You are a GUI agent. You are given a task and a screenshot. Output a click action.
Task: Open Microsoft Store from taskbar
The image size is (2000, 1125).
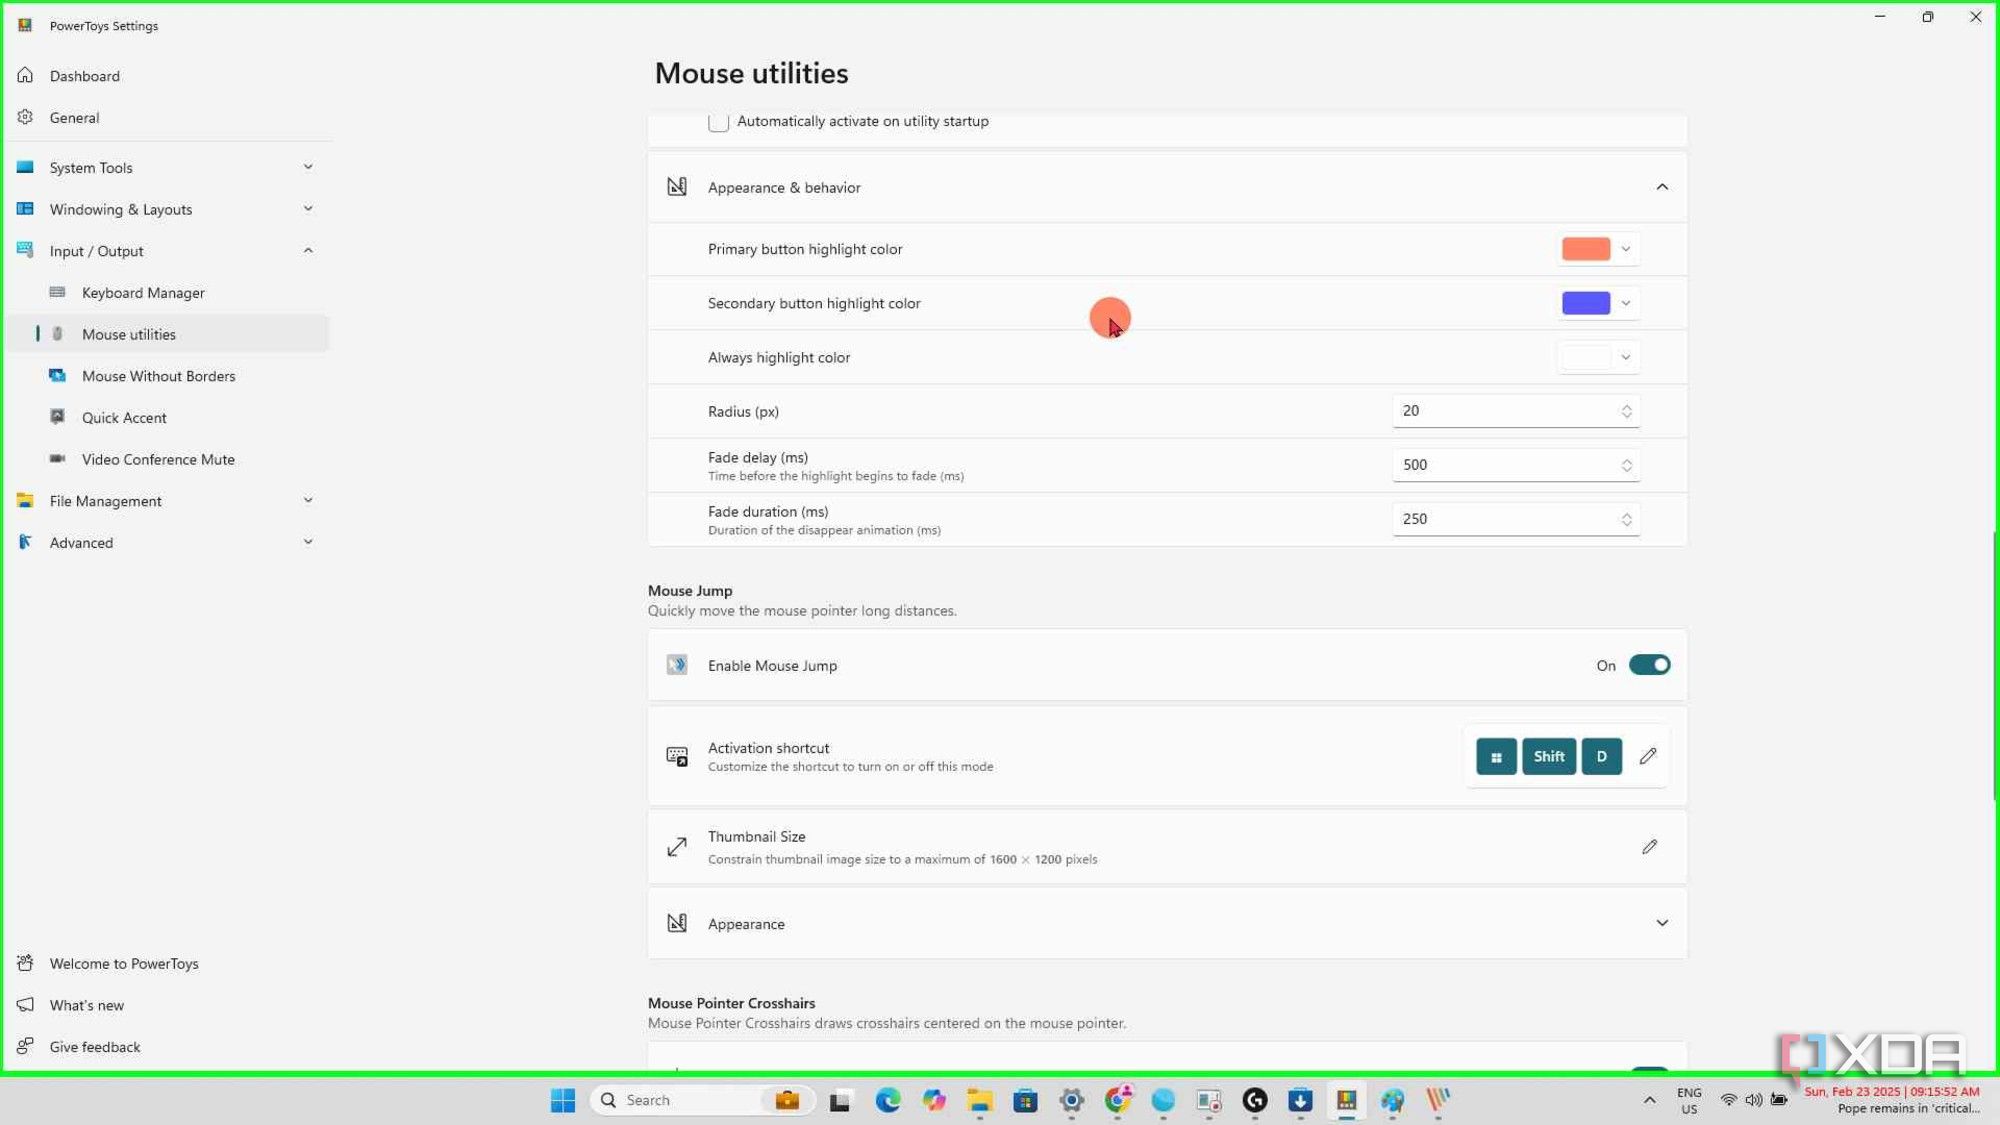[1025, 1100]
